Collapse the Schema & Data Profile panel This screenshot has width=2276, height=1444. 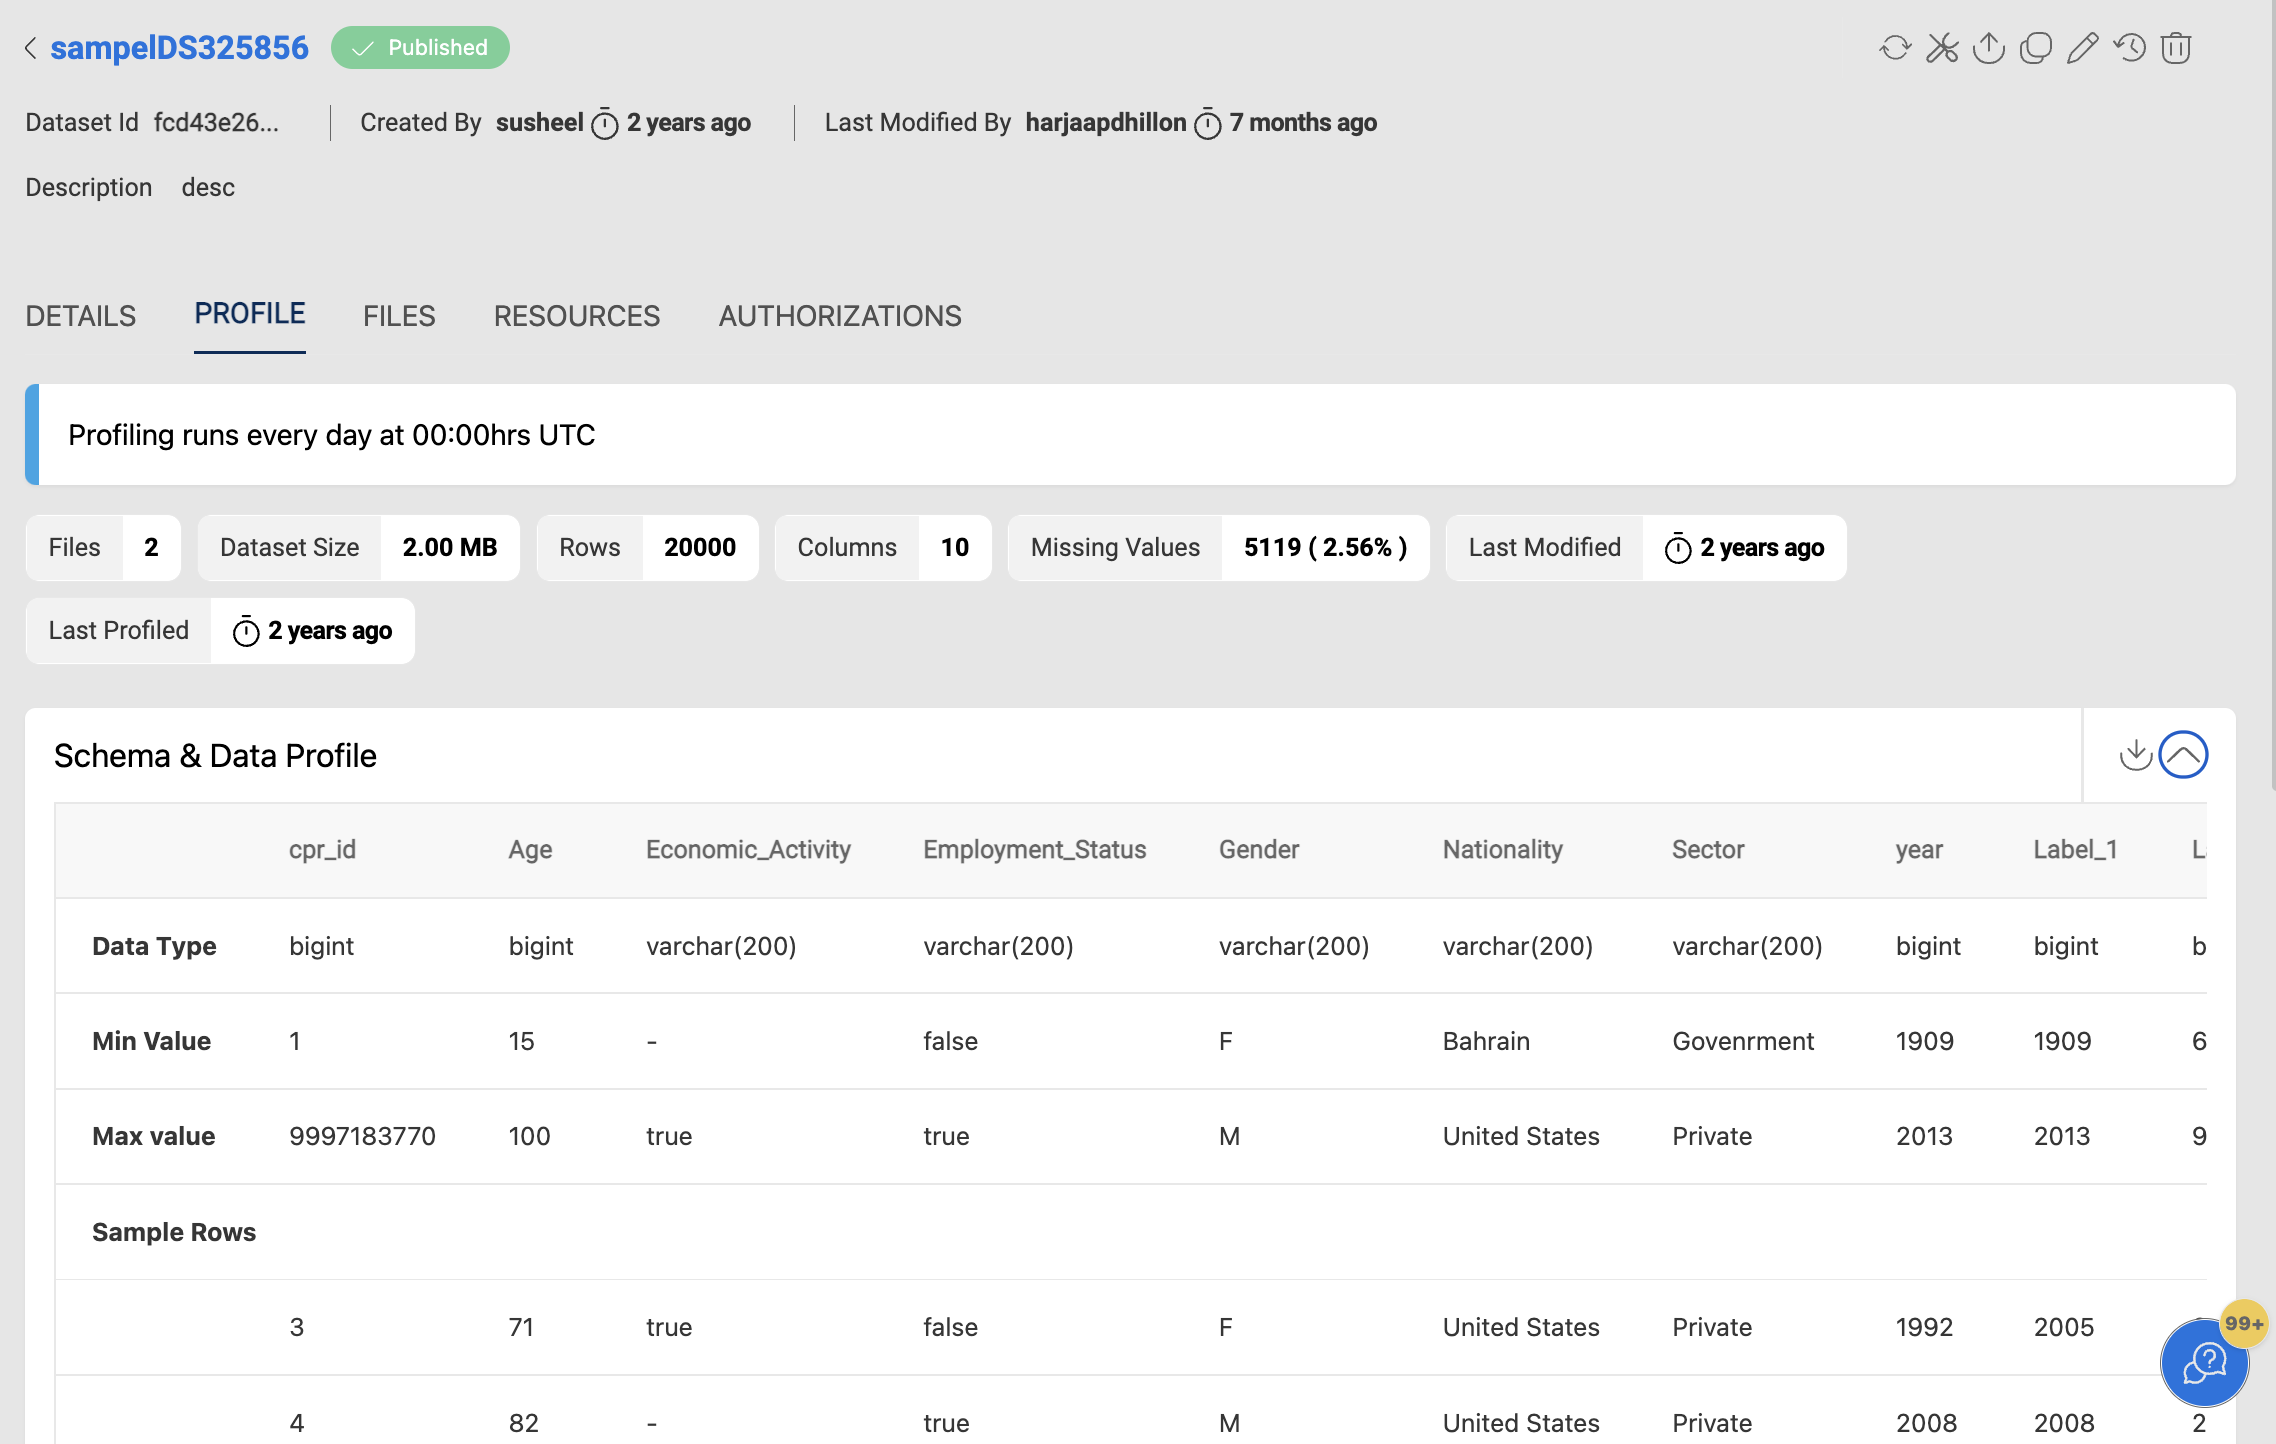2183,755
